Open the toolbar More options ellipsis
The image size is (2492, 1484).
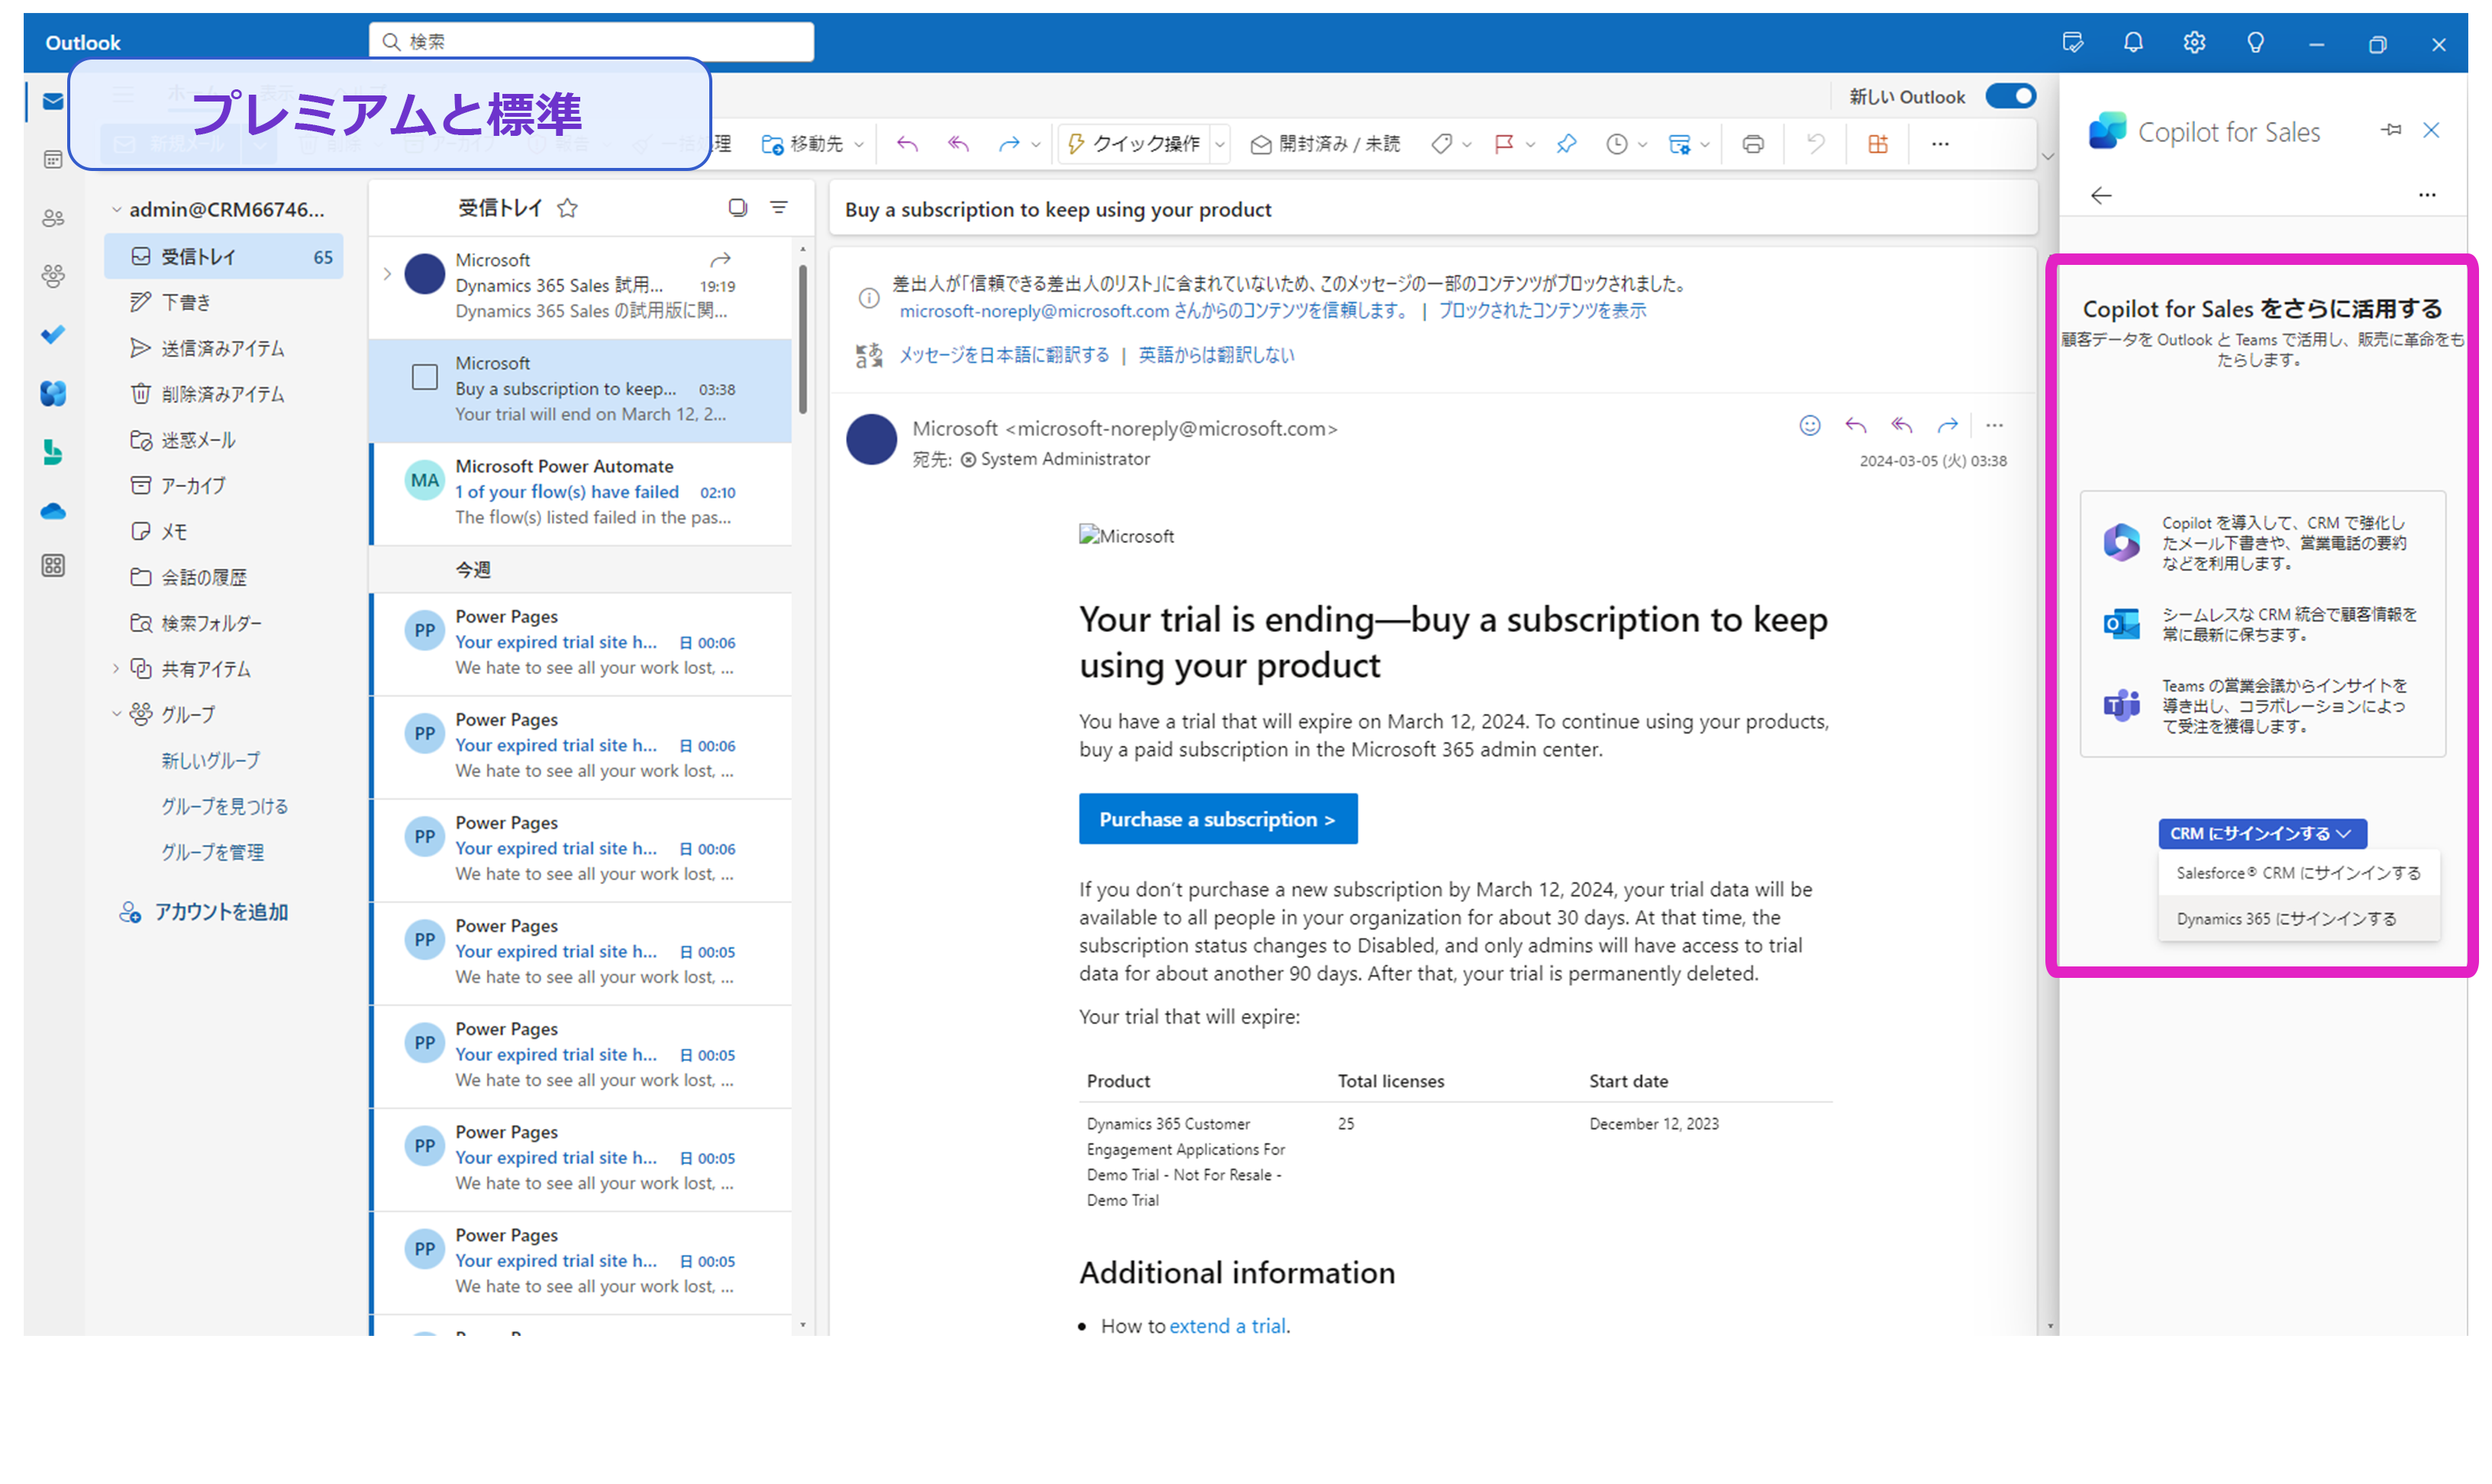(x=1940, y=144)
